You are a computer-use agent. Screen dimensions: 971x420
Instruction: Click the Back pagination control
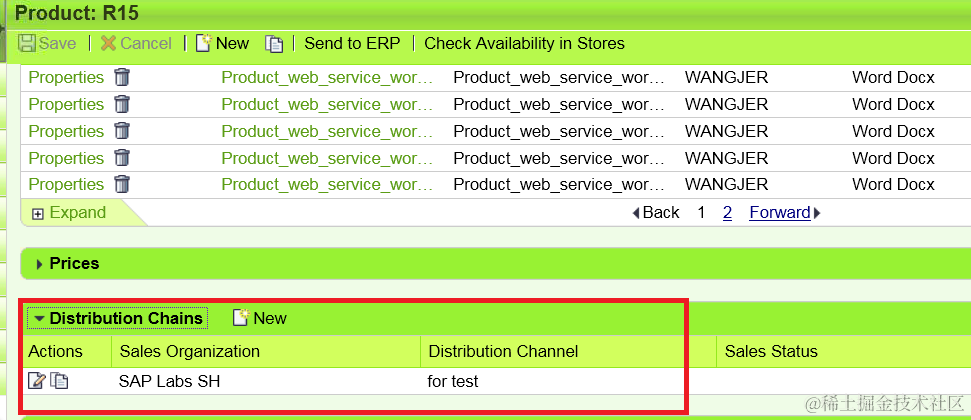tap(656, 213)
